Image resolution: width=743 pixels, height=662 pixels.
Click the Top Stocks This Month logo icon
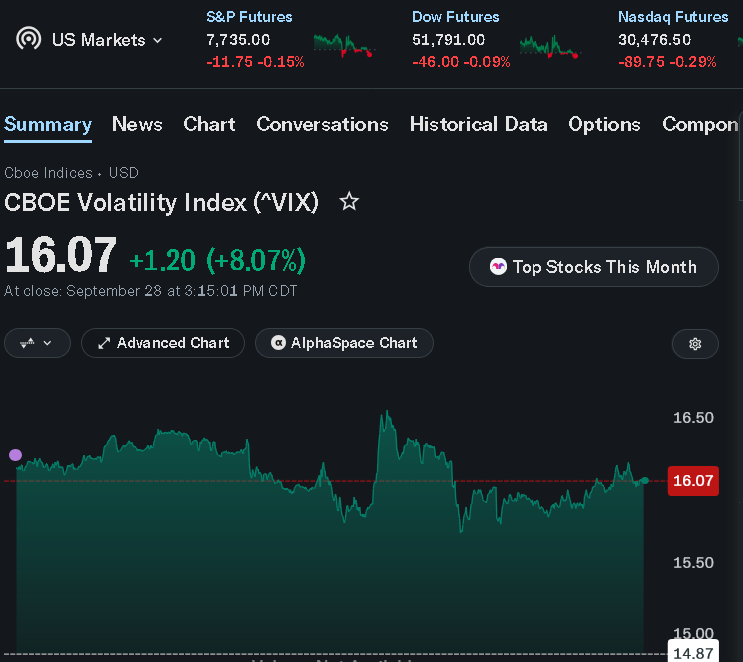click(498, 267)
